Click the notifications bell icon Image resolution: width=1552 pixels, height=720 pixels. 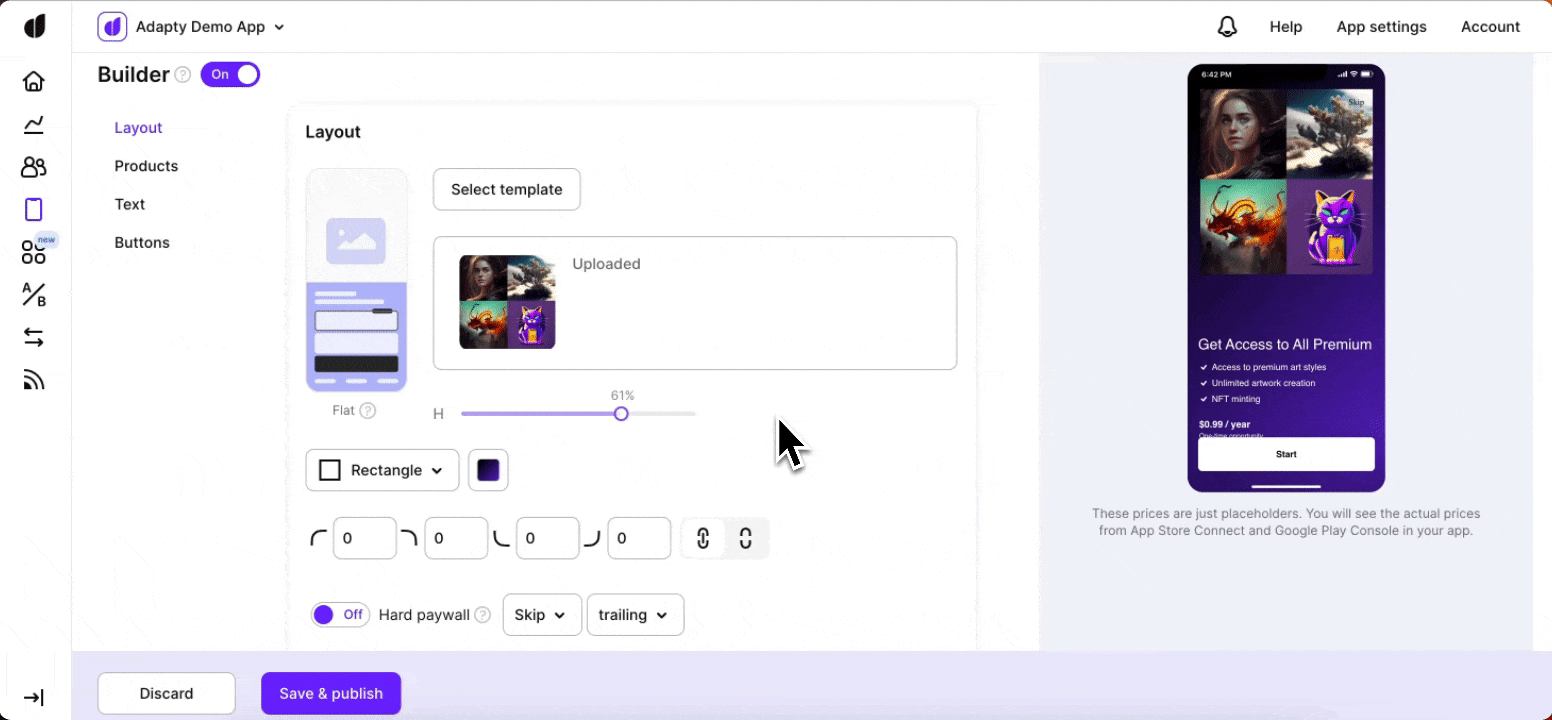tap(1227, 27)
